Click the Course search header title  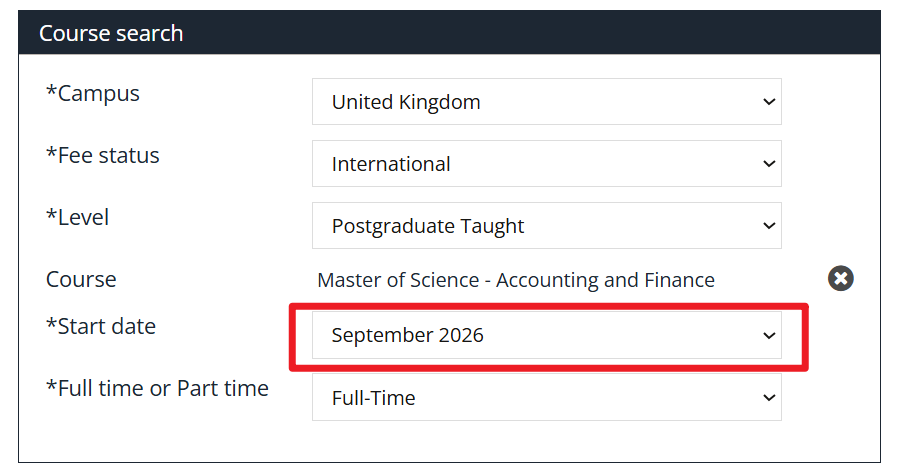coord(111,33)
